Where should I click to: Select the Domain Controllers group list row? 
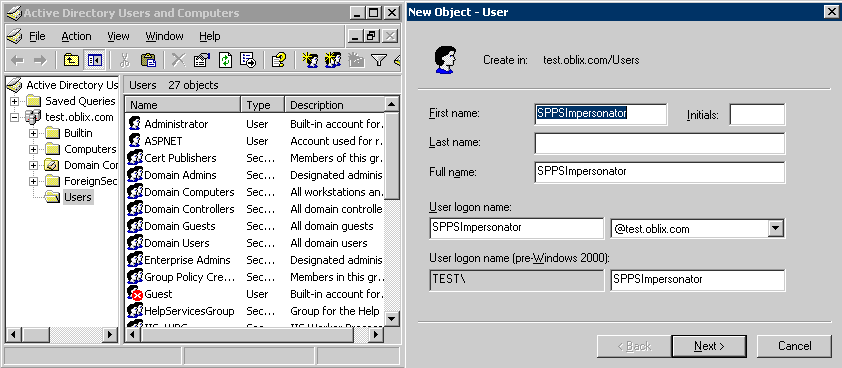point(255,209)
